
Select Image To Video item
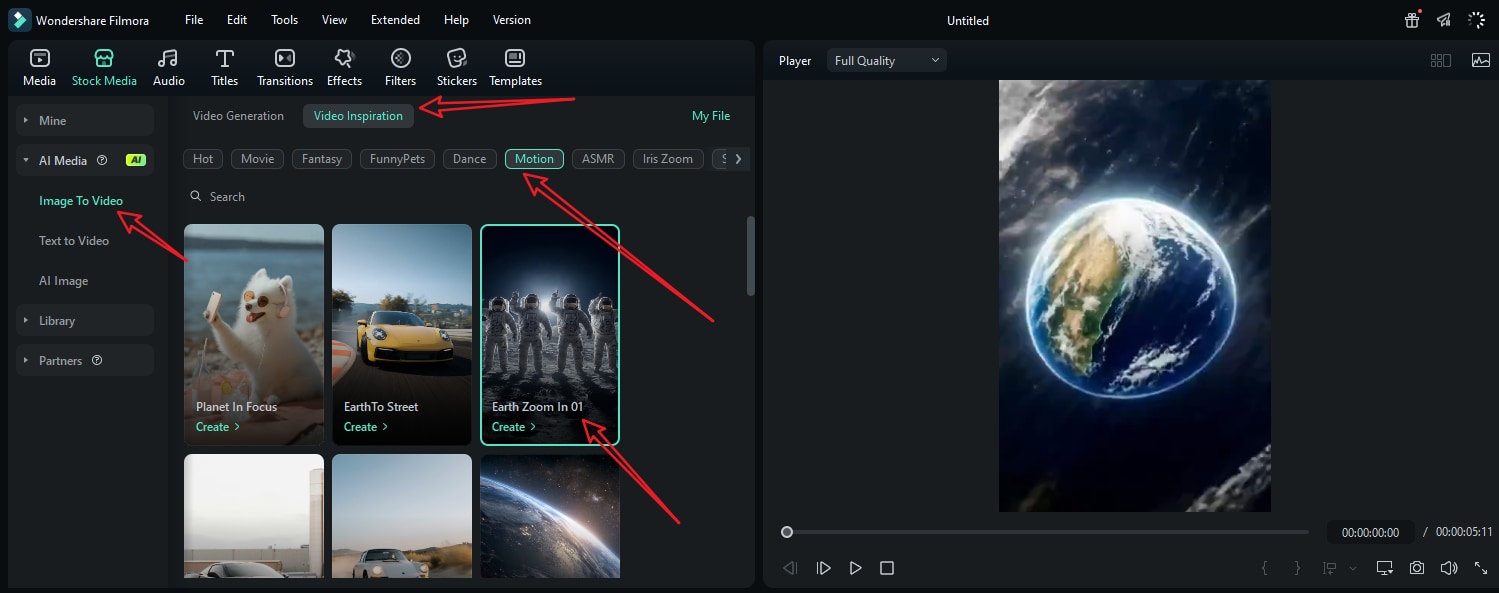81,200
